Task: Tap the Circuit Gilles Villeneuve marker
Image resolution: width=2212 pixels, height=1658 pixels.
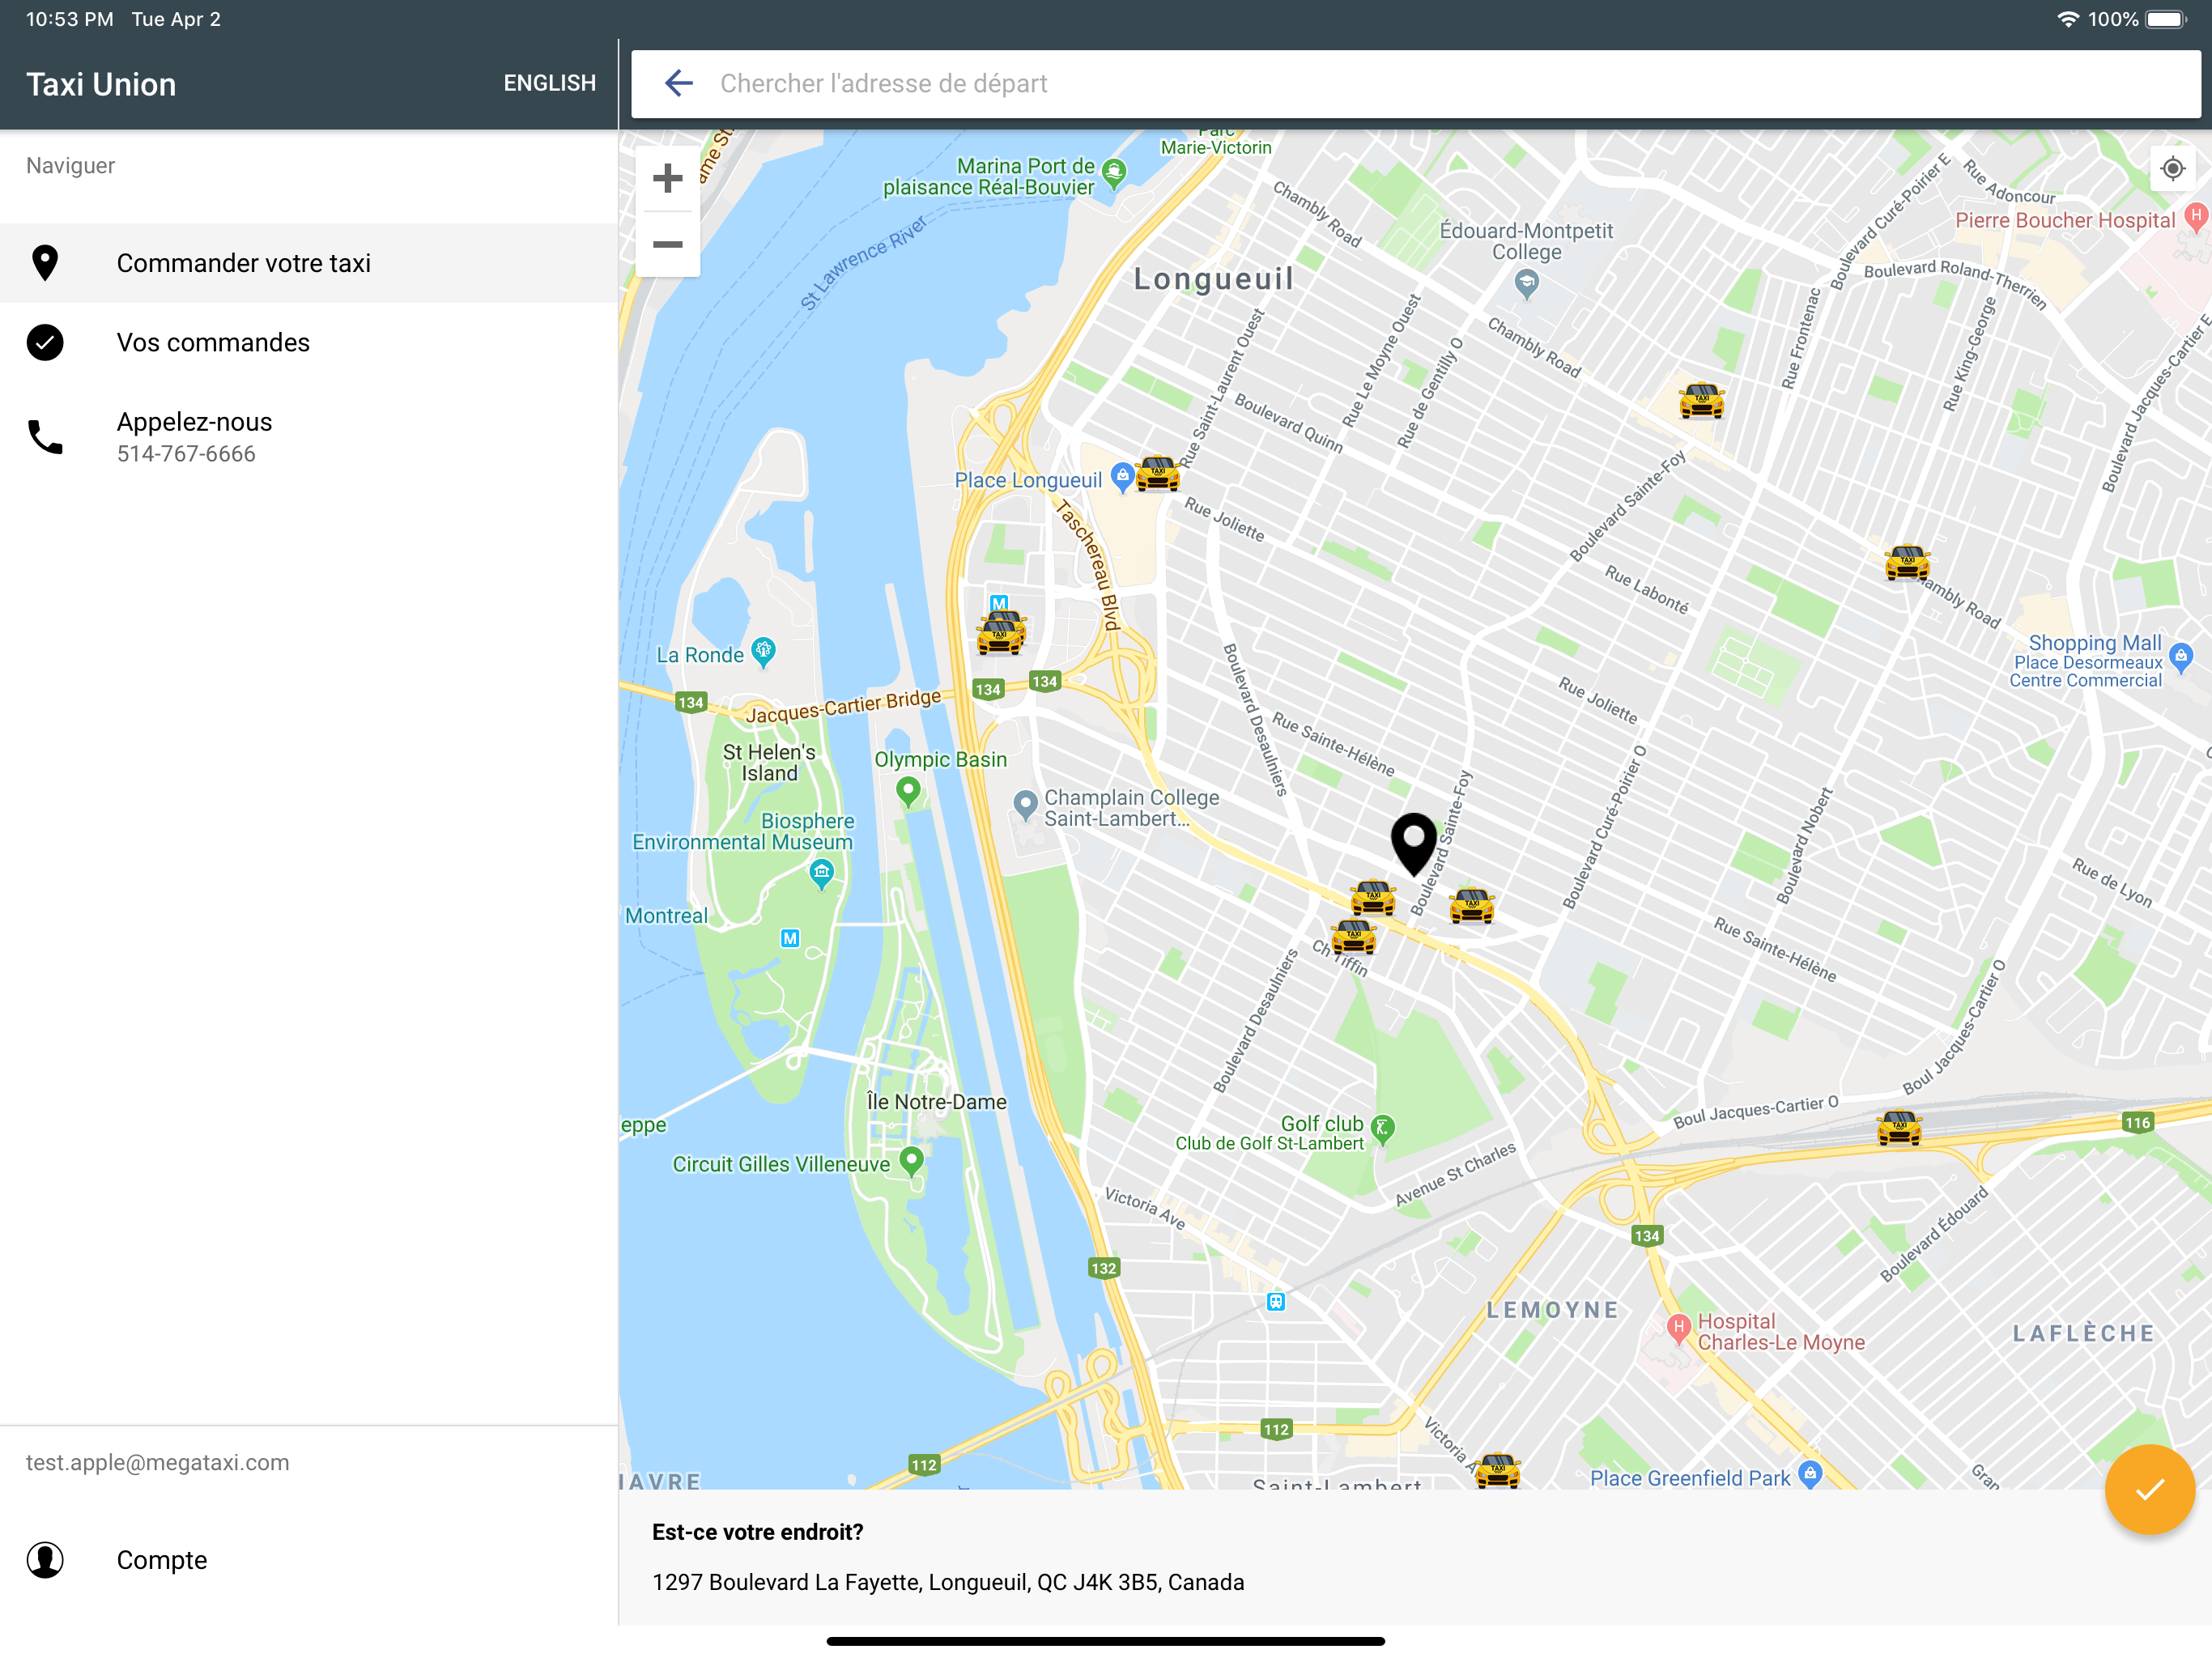Action: pyautogui.click(x=911, y=1161)
